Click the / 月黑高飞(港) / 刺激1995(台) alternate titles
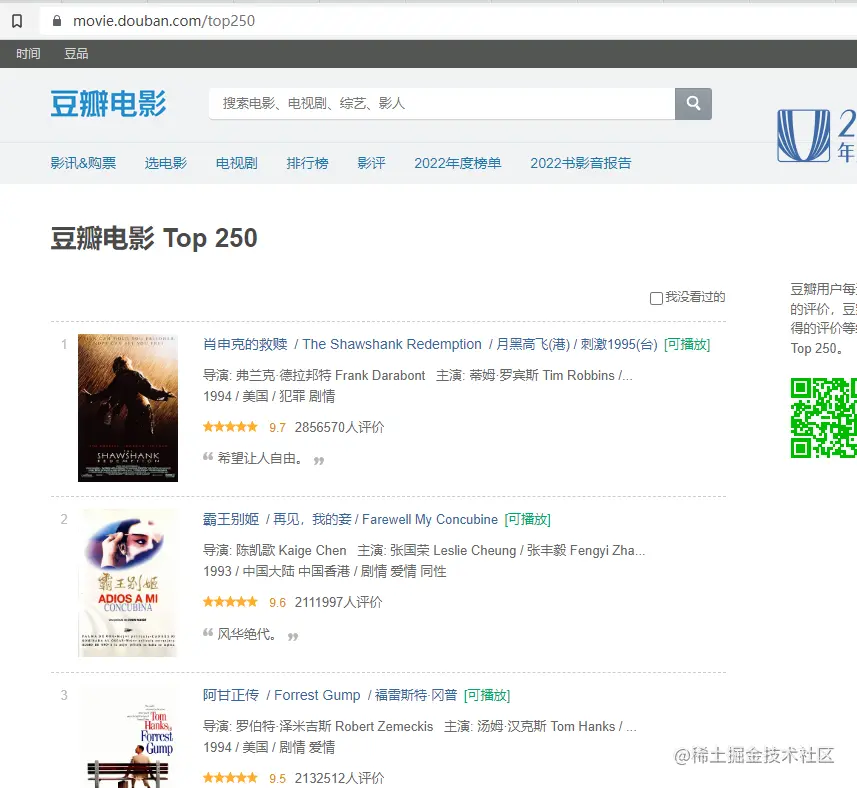This screenshot has height=788, width=857. click(x=573, y=344)
